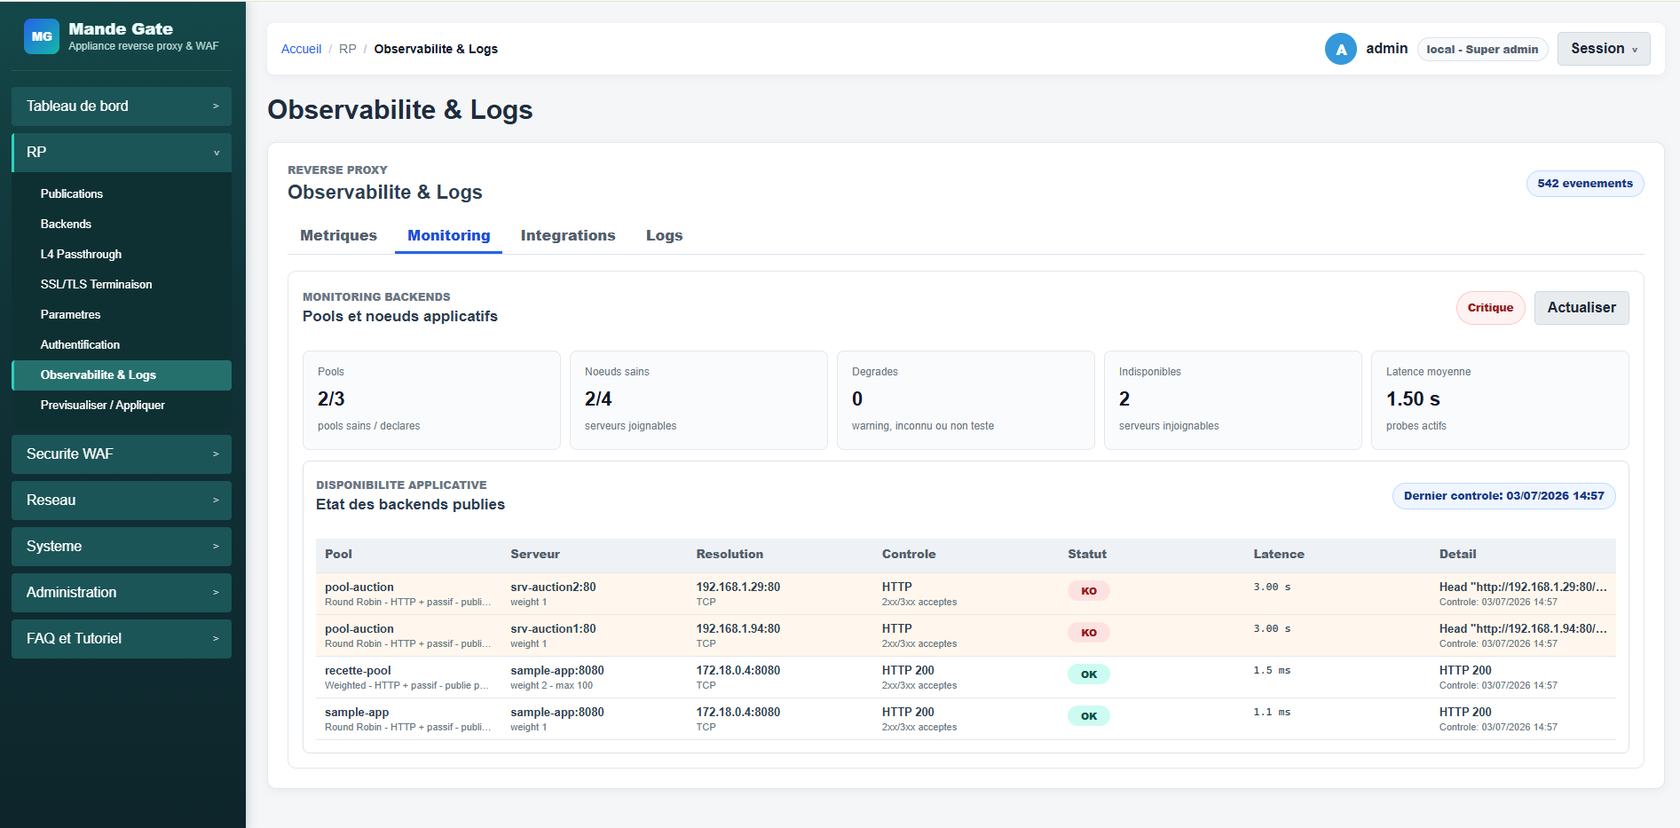Click the RP breadcrumb item

[347, 49]
